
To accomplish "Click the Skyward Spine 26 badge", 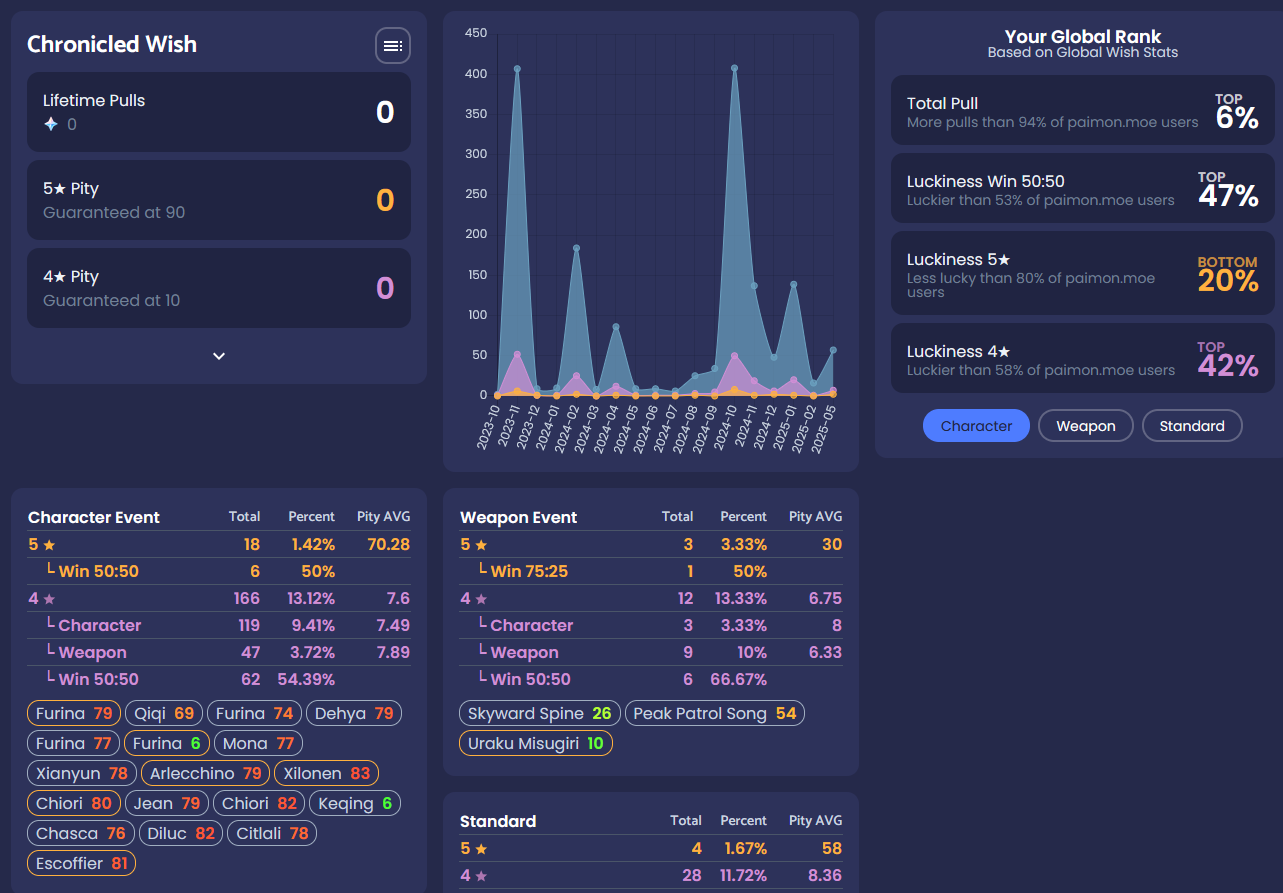I will pyautogui.click(x=540, y=714).
